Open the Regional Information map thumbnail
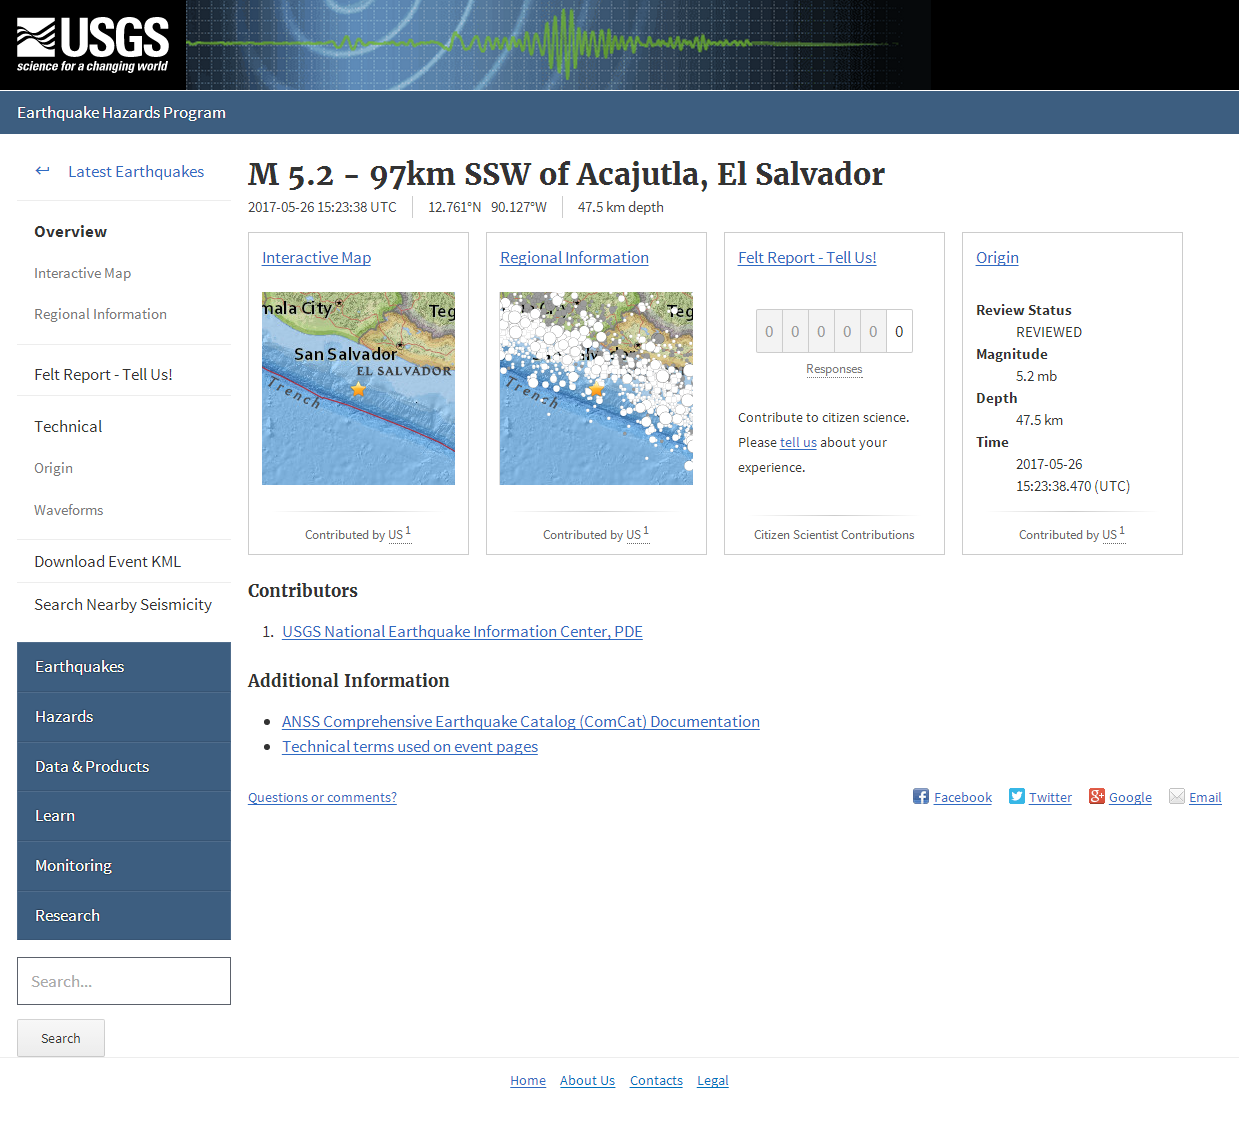Screen dimensions: 1239x1128 596,388
